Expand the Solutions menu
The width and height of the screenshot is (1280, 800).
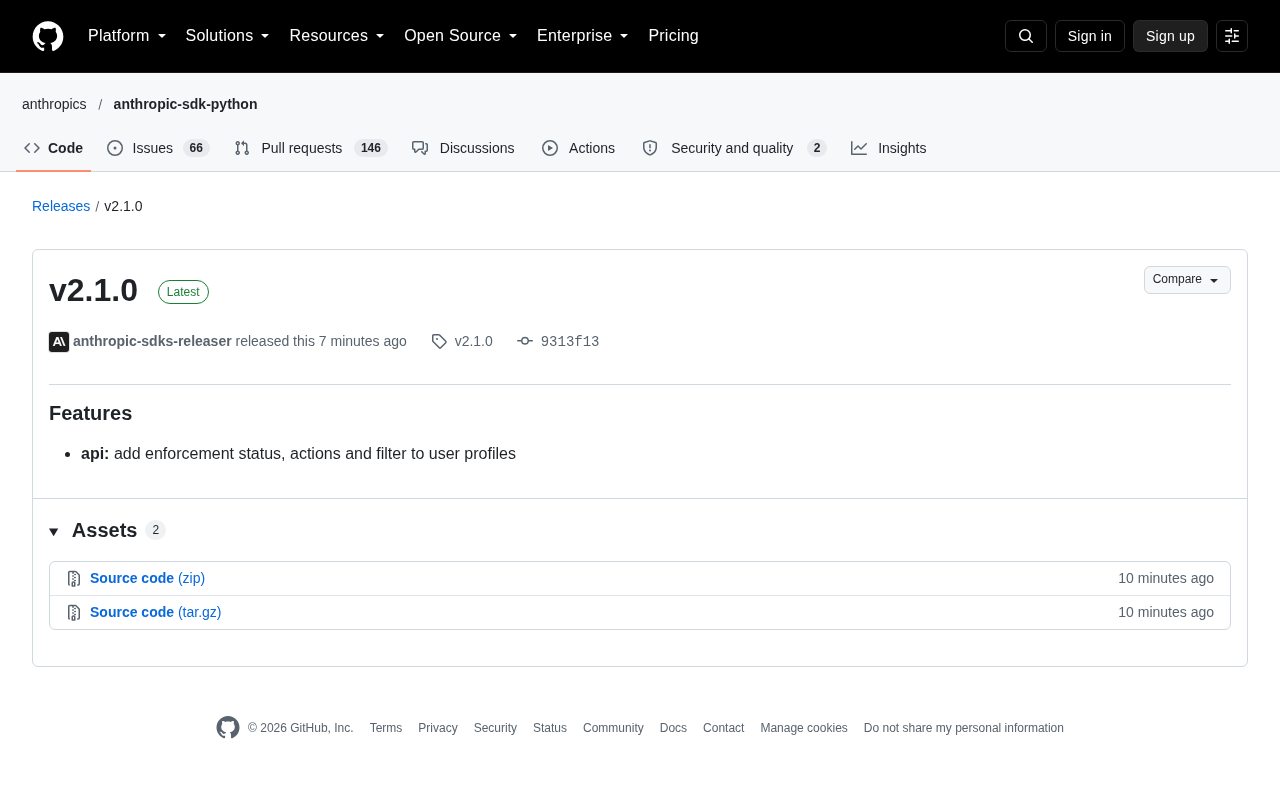[228, 36]
